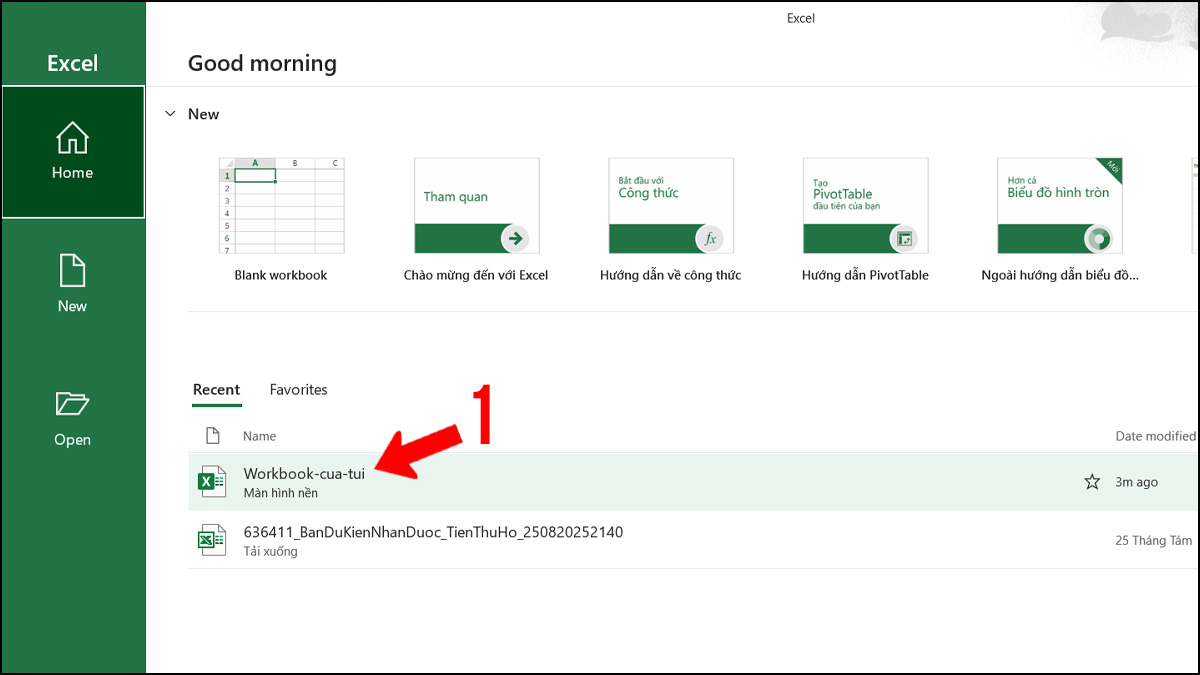Open the Home page in the sidebar
Viewport: 1200px width, 675px height.
tap(73, 152)
